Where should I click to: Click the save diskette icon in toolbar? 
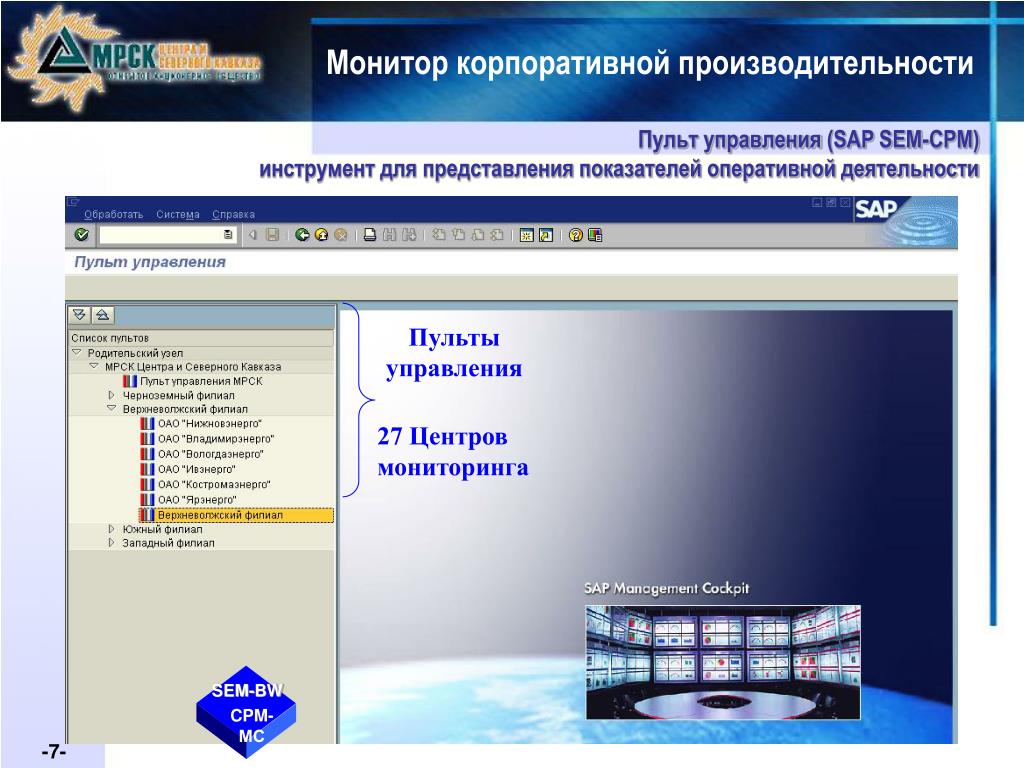pos(272,234)
